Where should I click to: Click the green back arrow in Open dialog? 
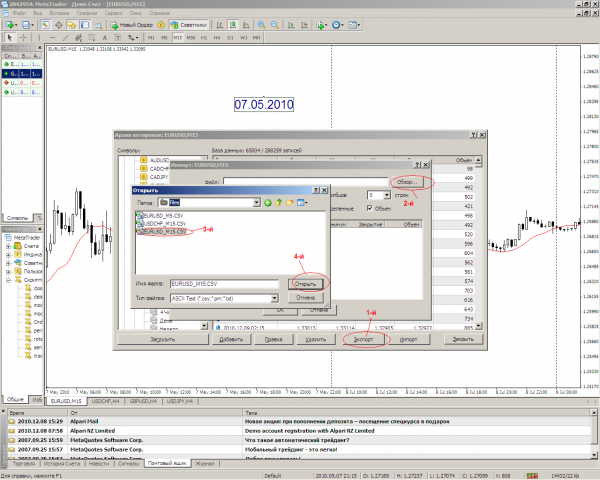click(x=268, y=202)
